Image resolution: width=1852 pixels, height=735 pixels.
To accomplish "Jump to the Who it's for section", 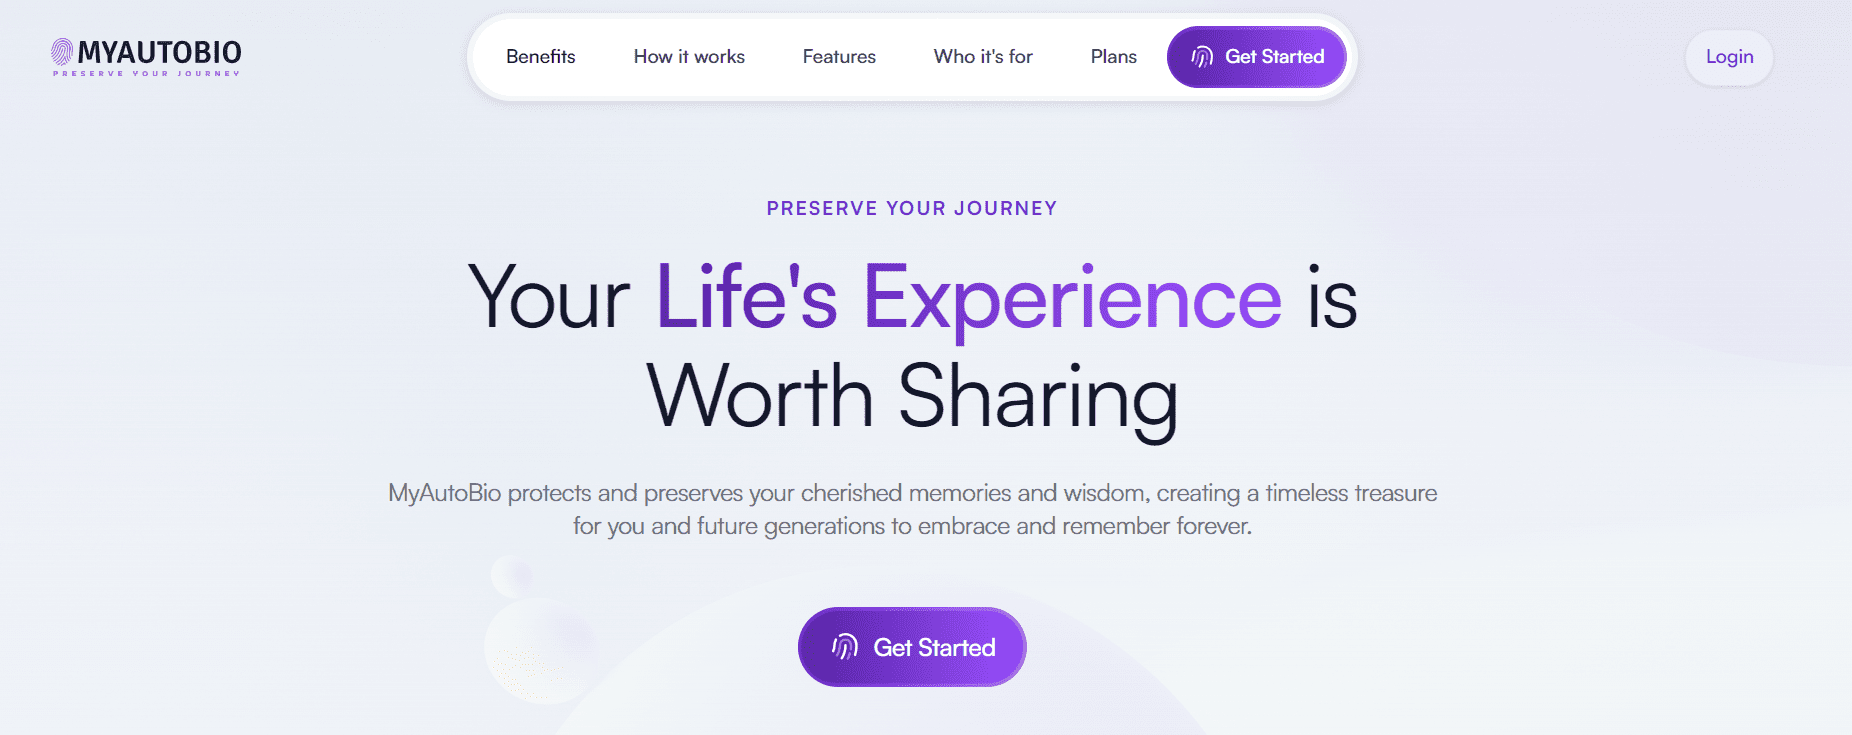I will click(983, 57).
